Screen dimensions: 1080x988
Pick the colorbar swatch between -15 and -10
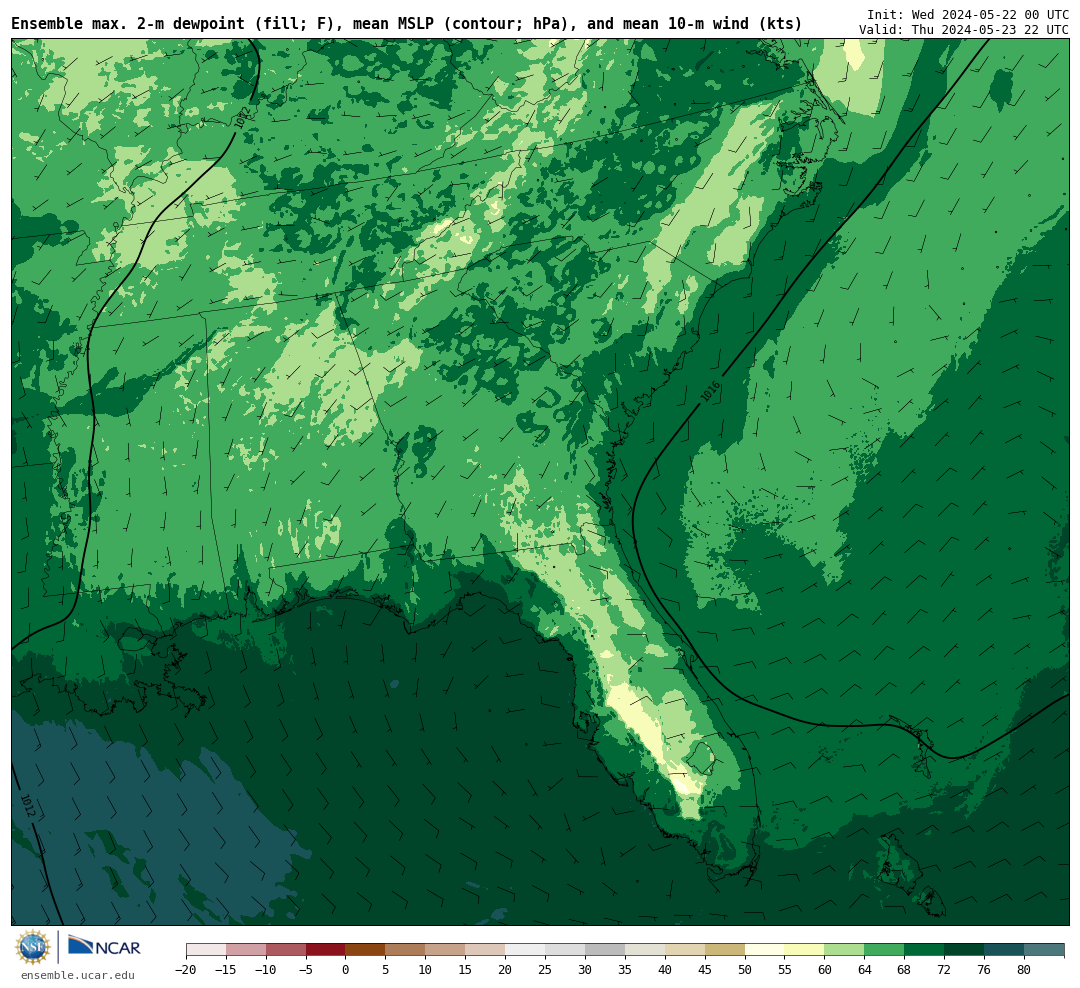coord(246,950)
